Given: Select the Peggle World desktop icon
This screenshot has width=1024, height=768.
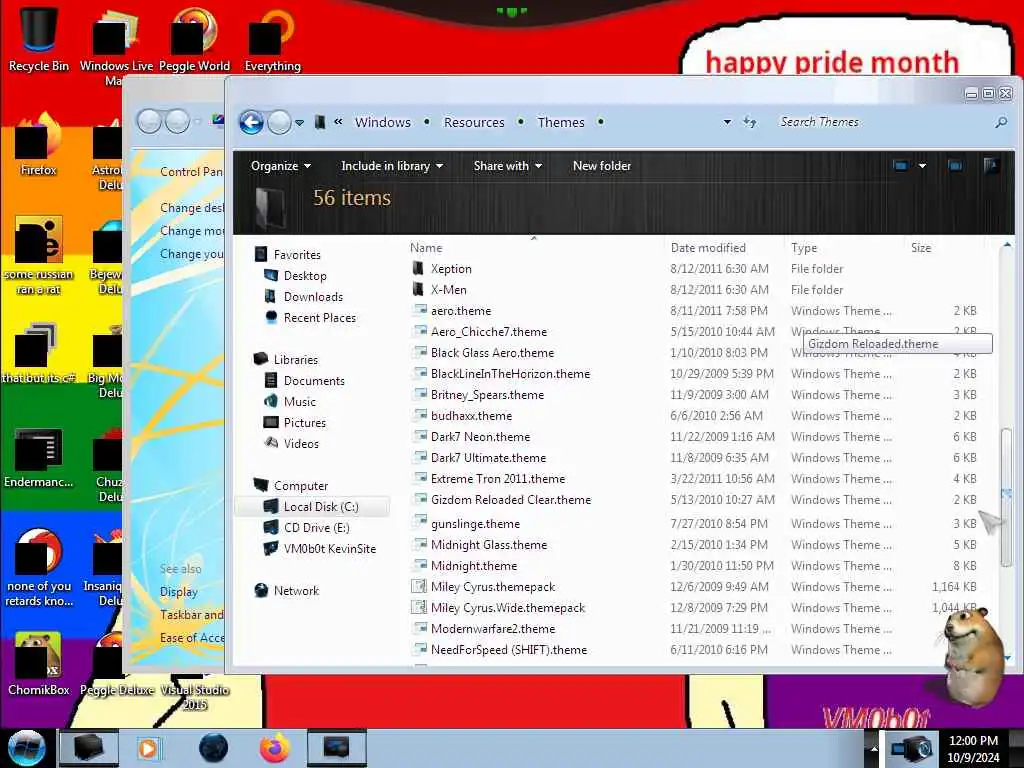Looking at the screenshot, I should pos(195,39).
